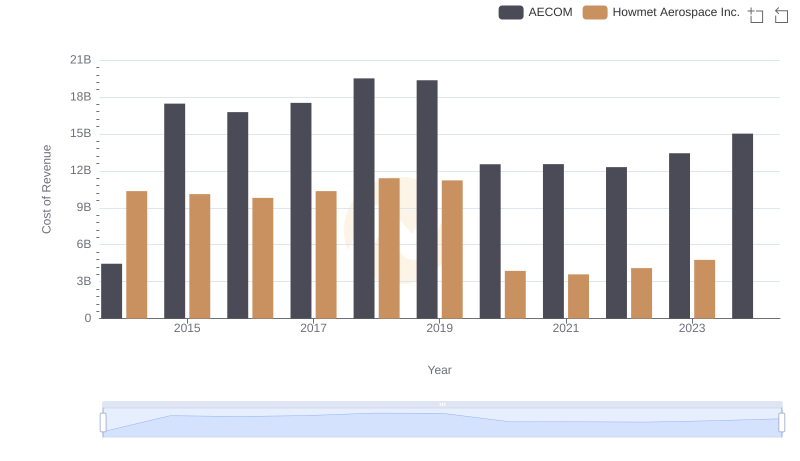This screenshot has height=461, width=800.
Task: Click the AECOM bar for 2021
Action: 554,241
